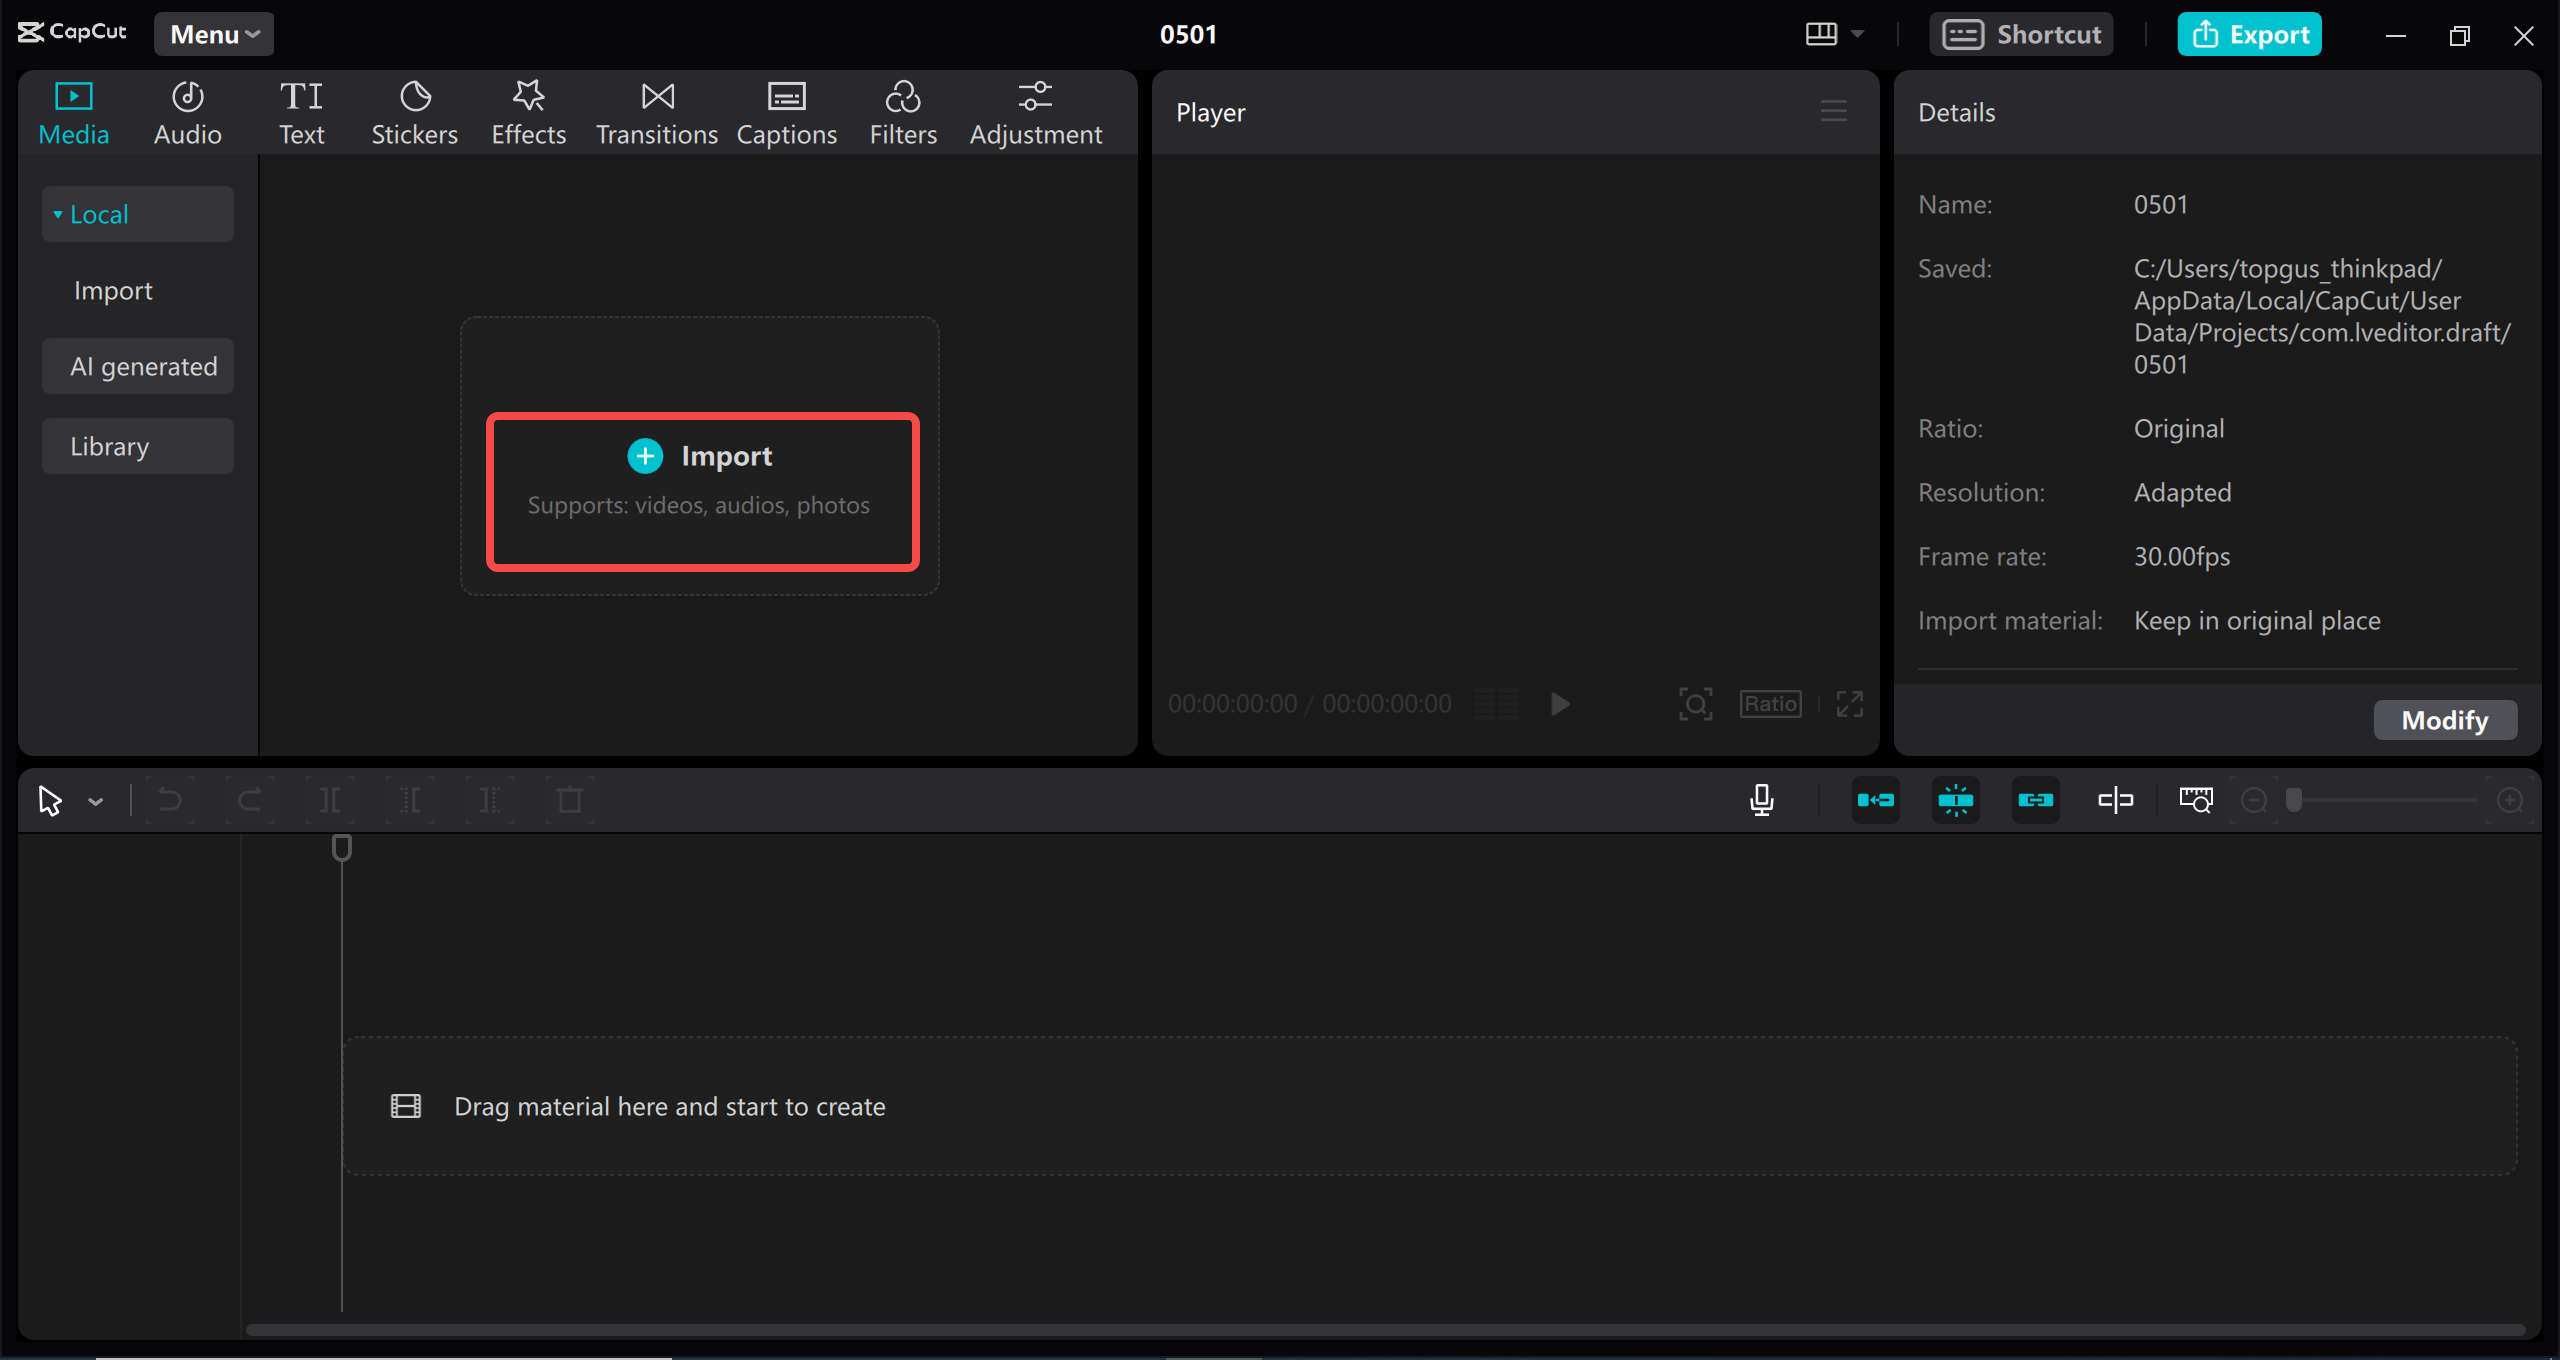Click the Import button to add media
Image resolution: width=2560 pixels, height=1360 pixels.
699,454
